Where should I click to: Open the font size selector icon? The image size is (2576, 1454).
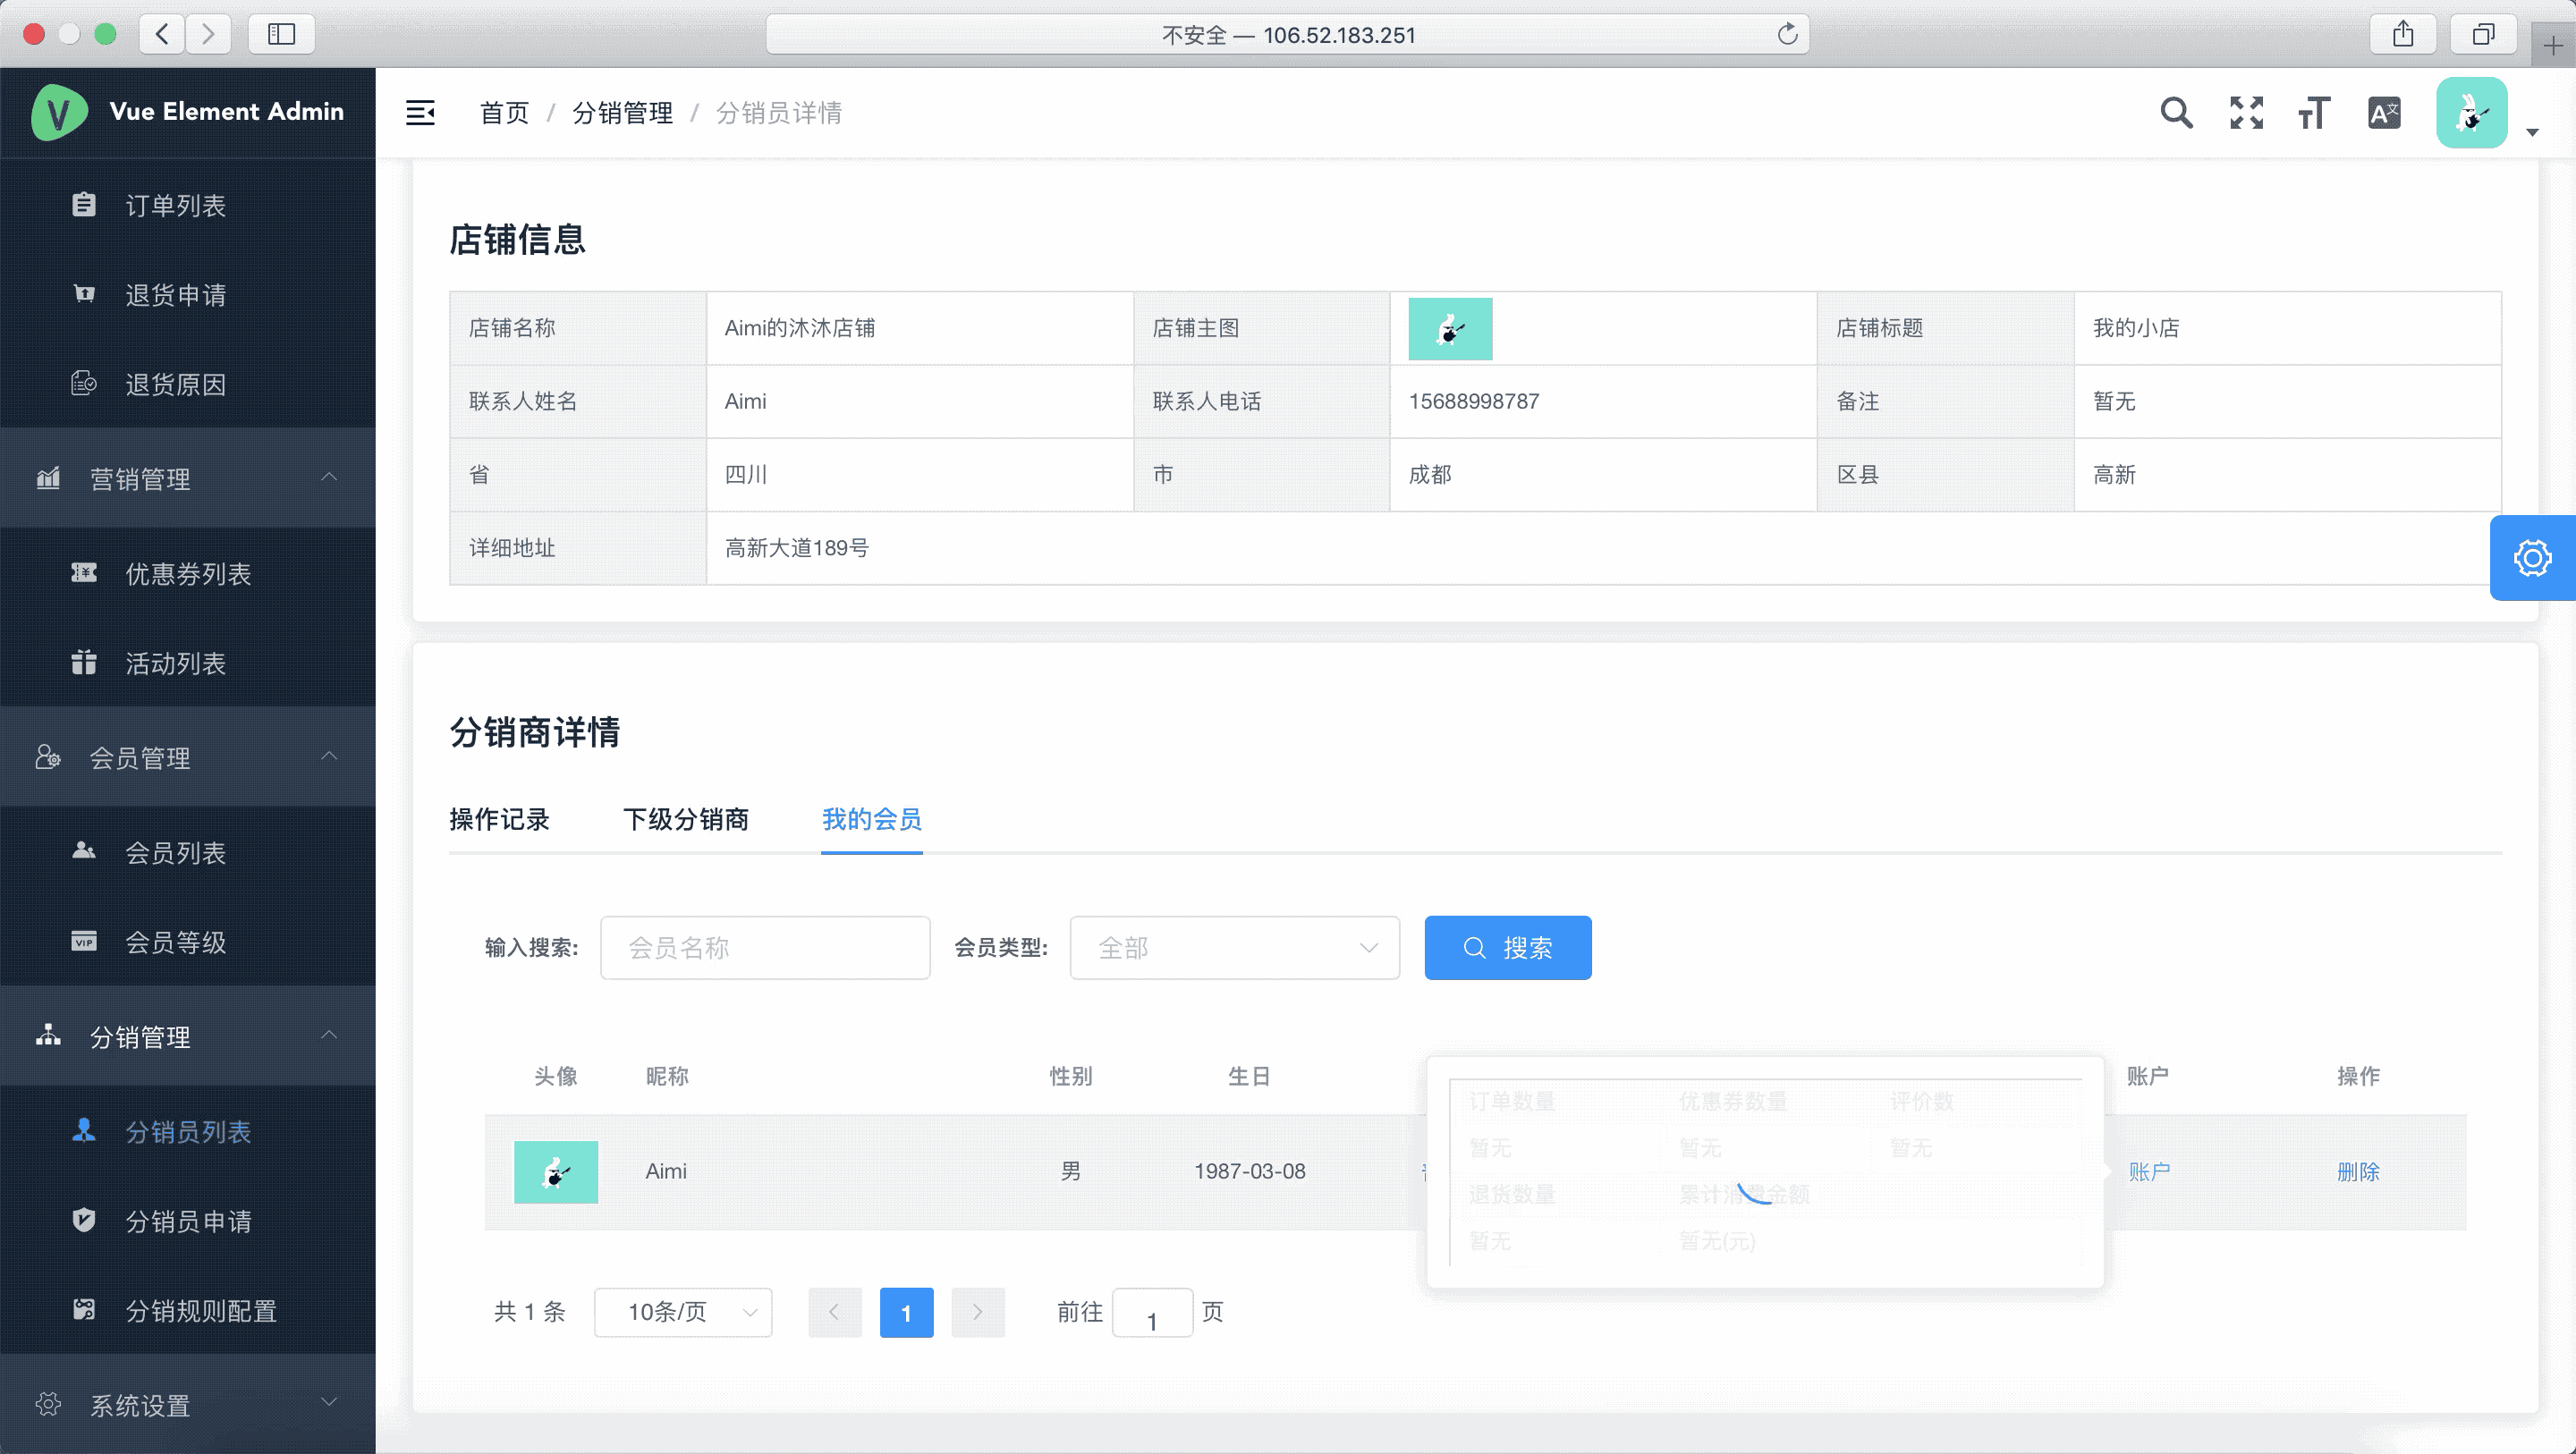(x=2314, y=113)
